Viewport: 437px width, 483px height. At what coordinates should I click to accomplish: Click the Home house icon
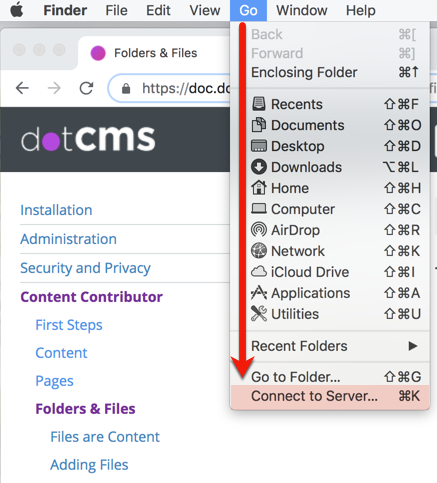(259, 188)
